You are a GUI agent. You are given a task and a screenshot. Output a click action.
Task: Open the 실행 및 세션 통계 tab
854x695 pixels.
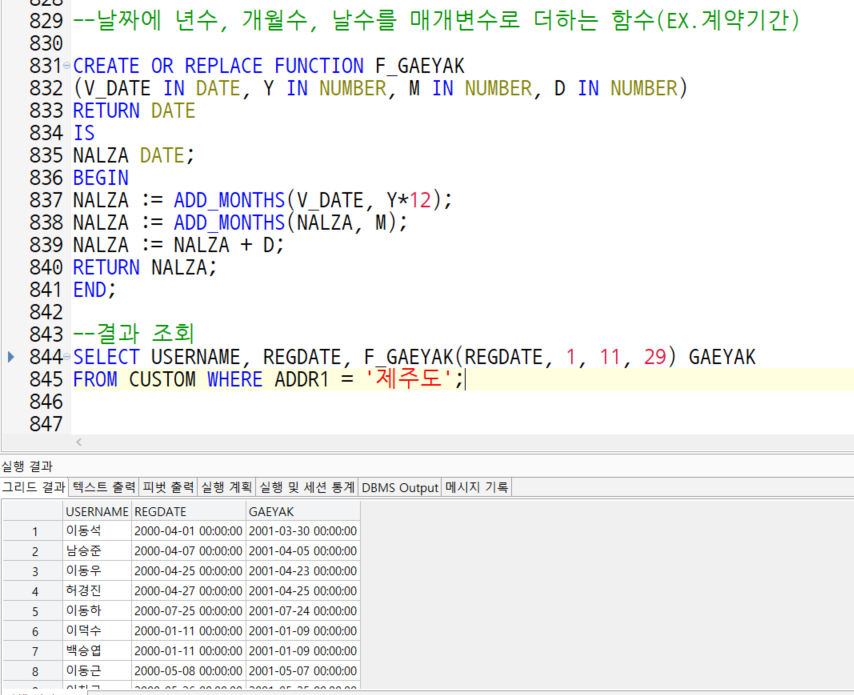point(307,487)
